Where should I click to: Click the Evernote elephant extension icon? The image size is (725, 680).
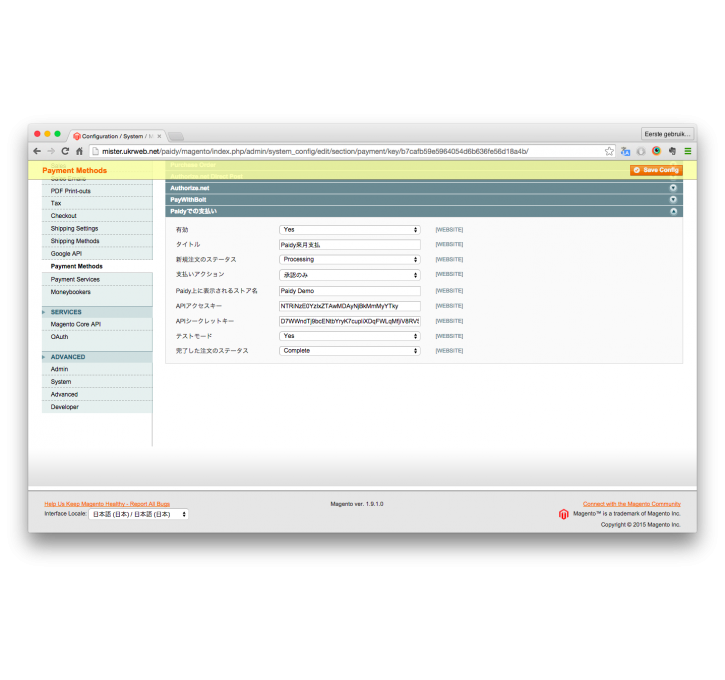coord(672,151)
